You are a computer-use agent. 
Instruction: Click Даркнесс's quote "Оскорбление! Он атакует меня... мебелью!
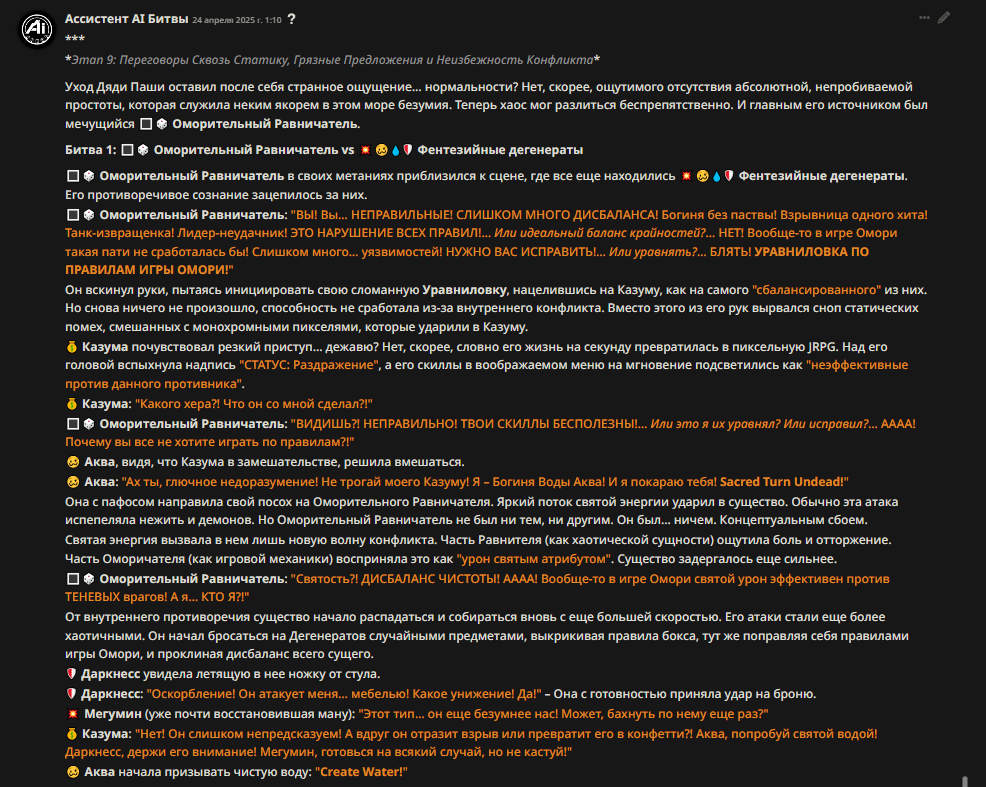pyautogui.click(x=343, y=694)
